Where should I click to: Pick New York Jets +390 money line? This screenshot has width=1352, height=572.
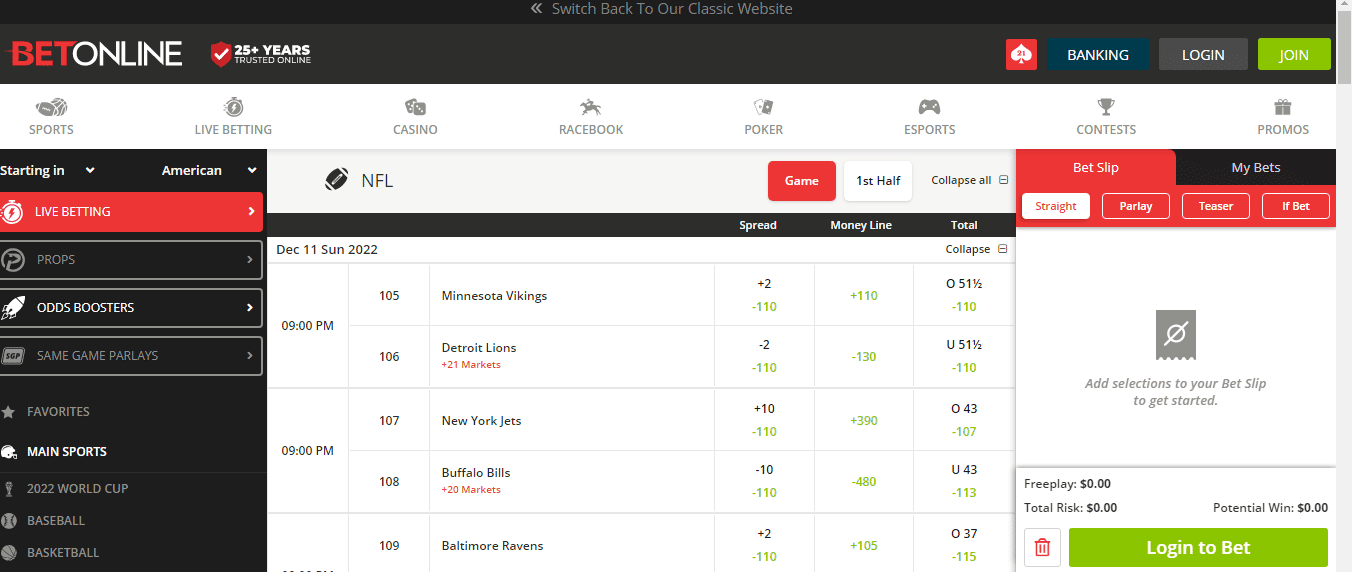864,420
